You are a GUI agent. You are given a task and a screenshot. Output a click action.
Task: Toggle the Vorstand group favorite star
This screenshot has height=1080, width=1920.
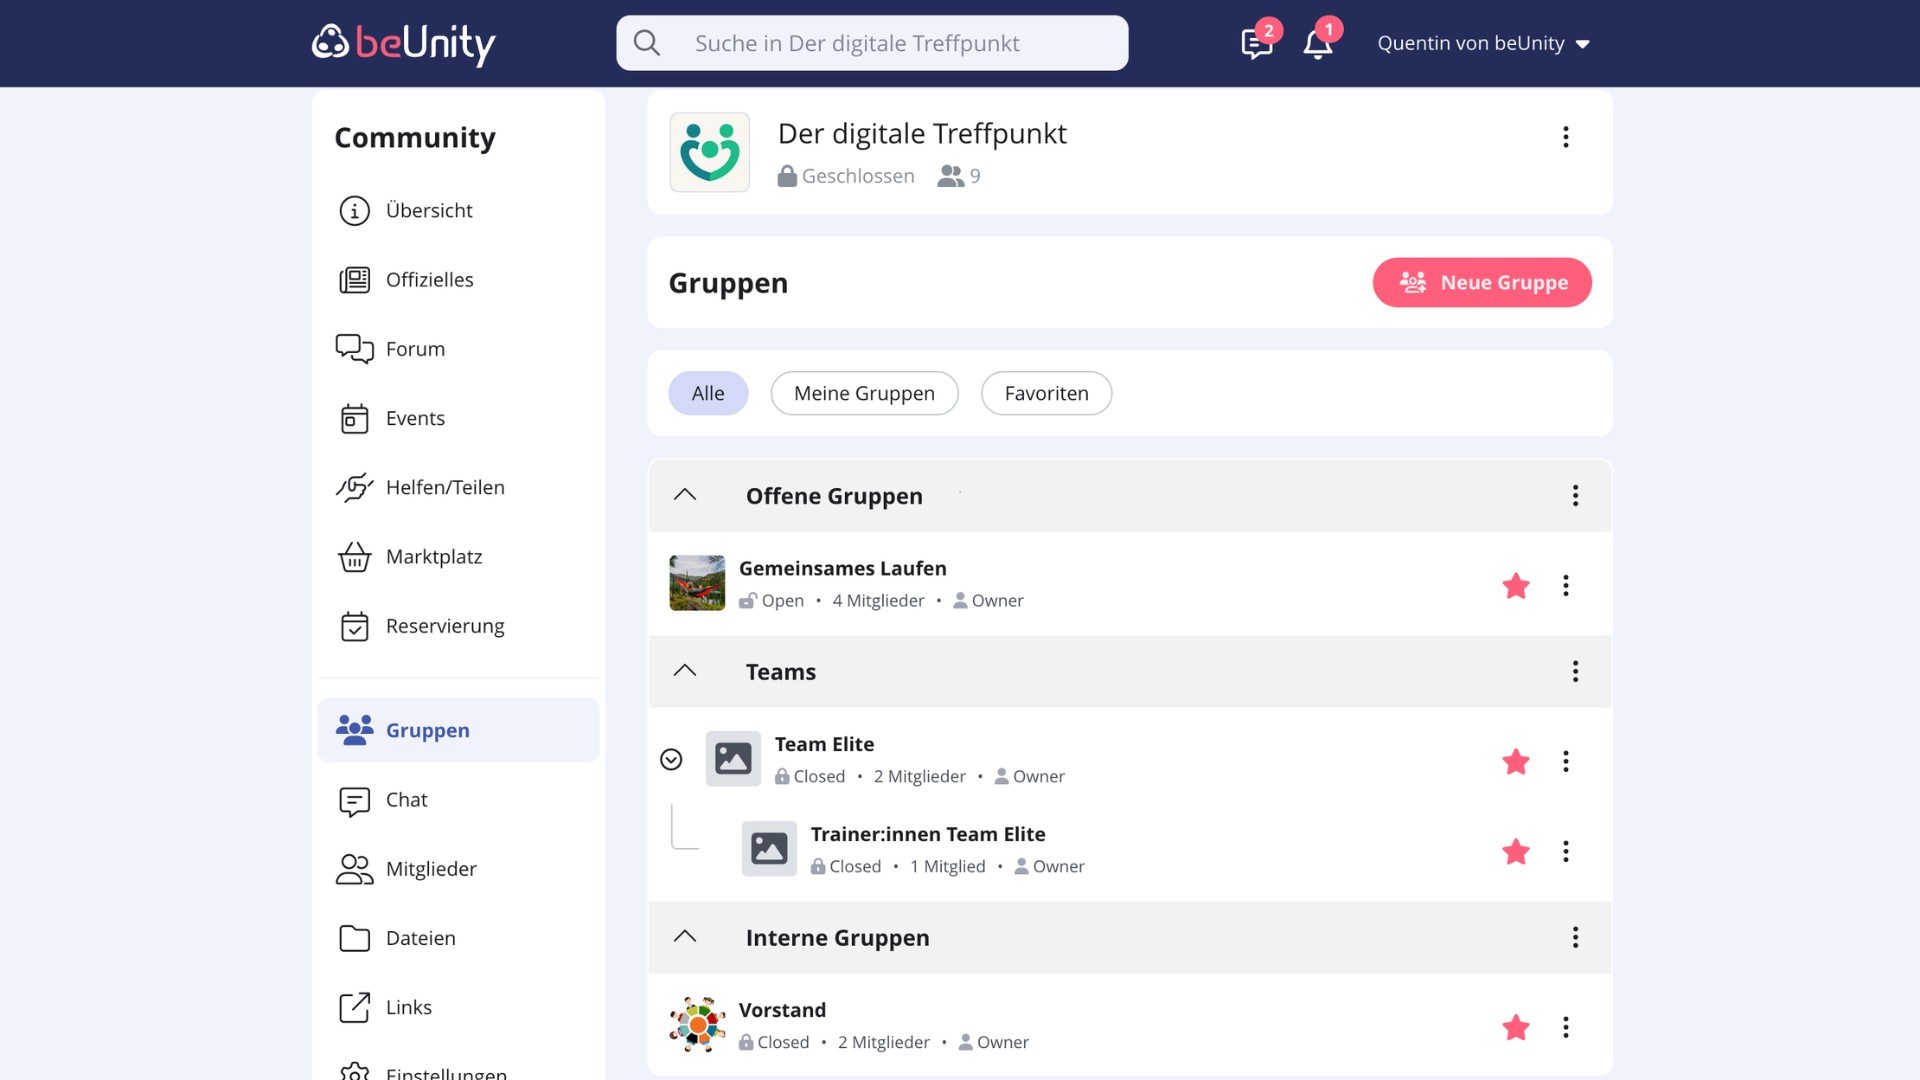click(1516, 1027)
